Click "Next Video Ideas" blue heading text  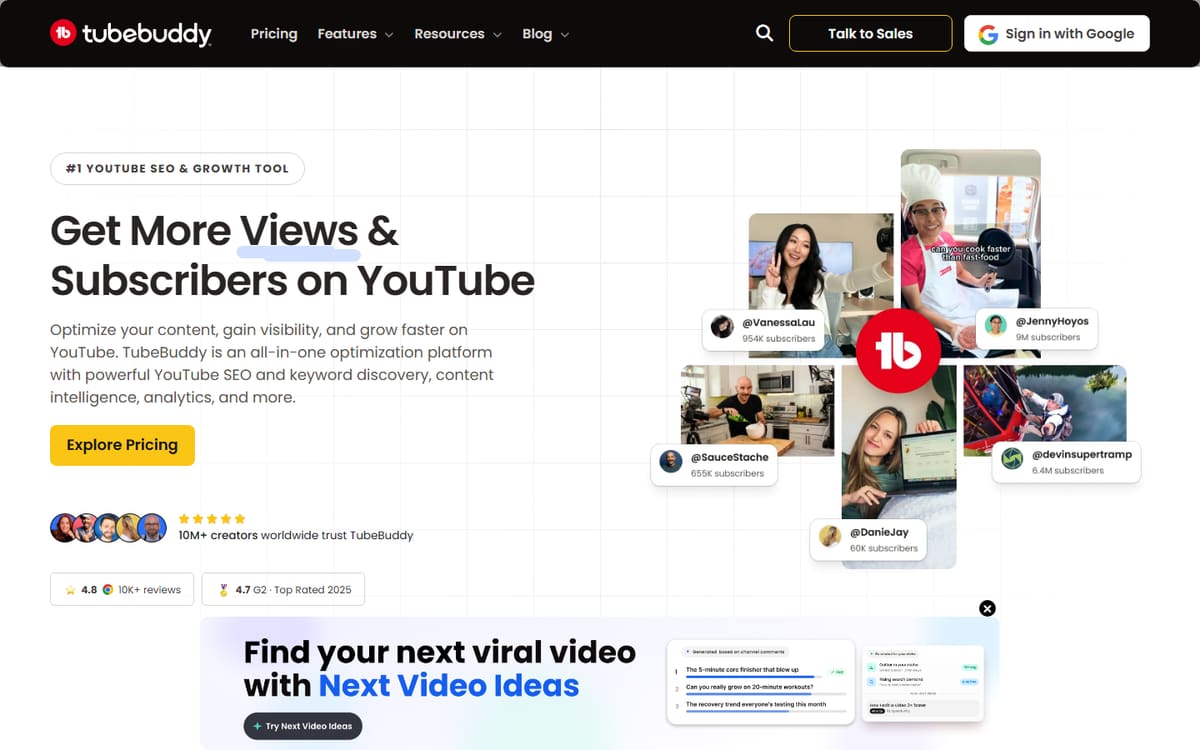pyautogui.click(x=449, y=685)
